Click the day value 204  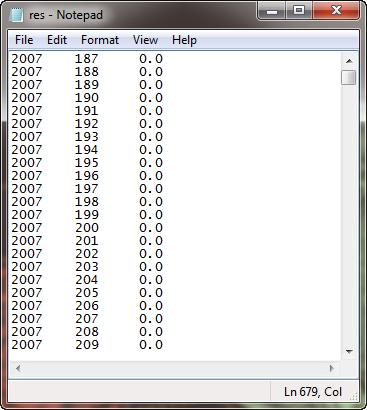(x=86, y=280)
